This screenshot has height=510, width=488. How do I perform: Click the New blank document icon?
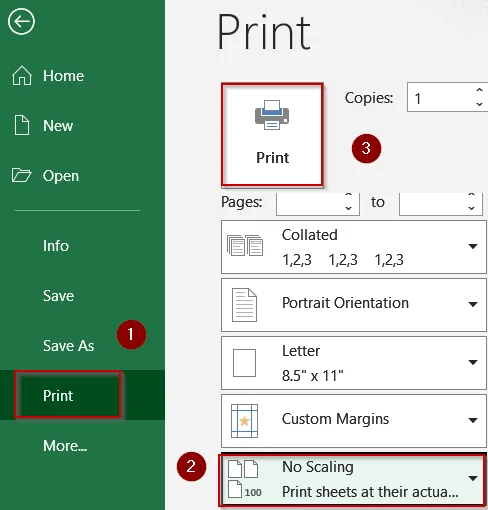22,125
